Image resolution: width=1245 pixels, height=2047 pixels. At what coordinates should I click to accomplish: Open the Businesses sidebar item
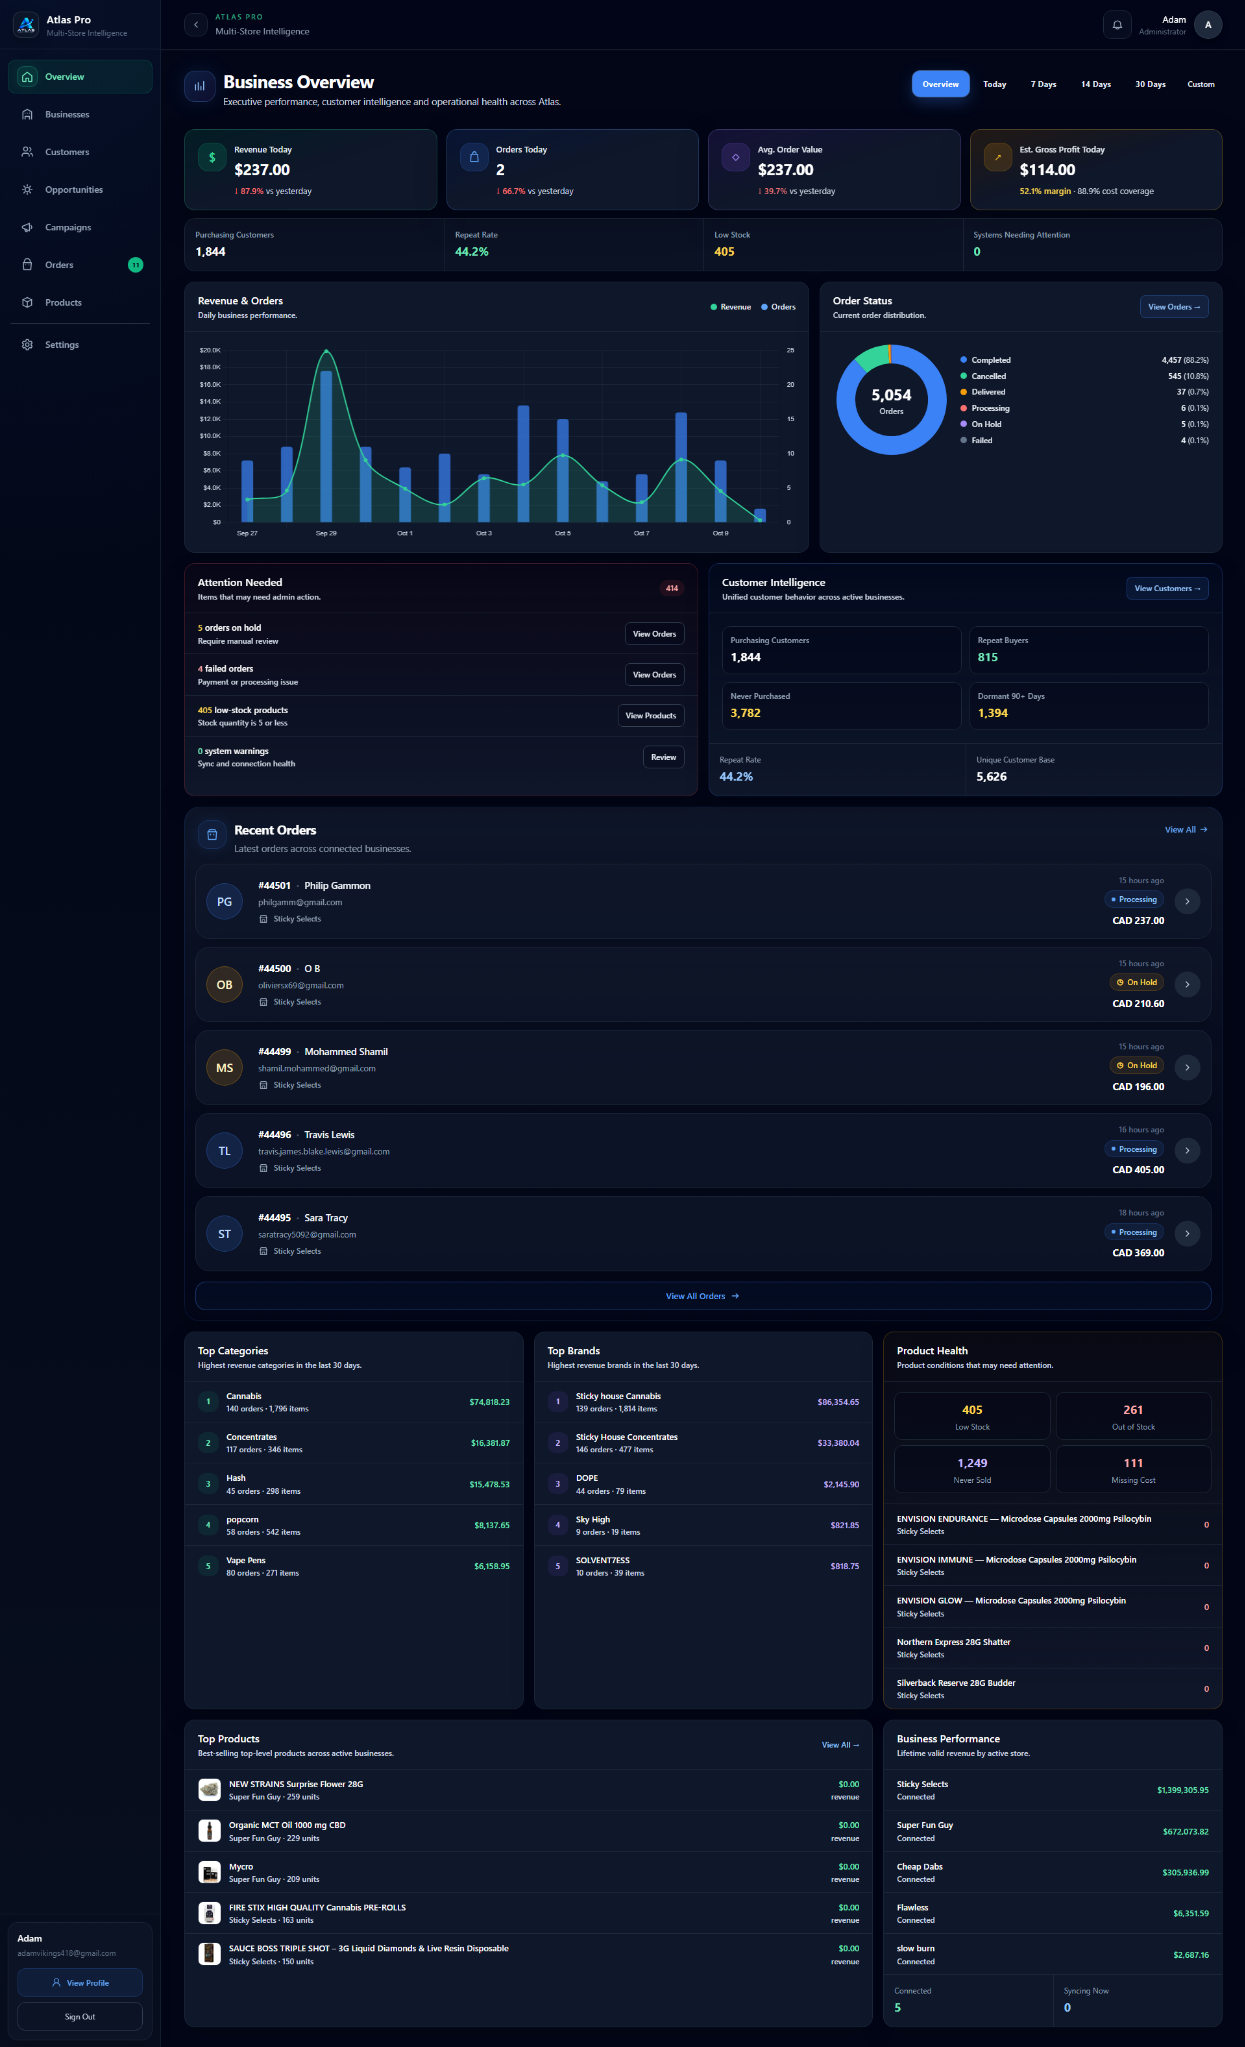[x=80, y=115]
